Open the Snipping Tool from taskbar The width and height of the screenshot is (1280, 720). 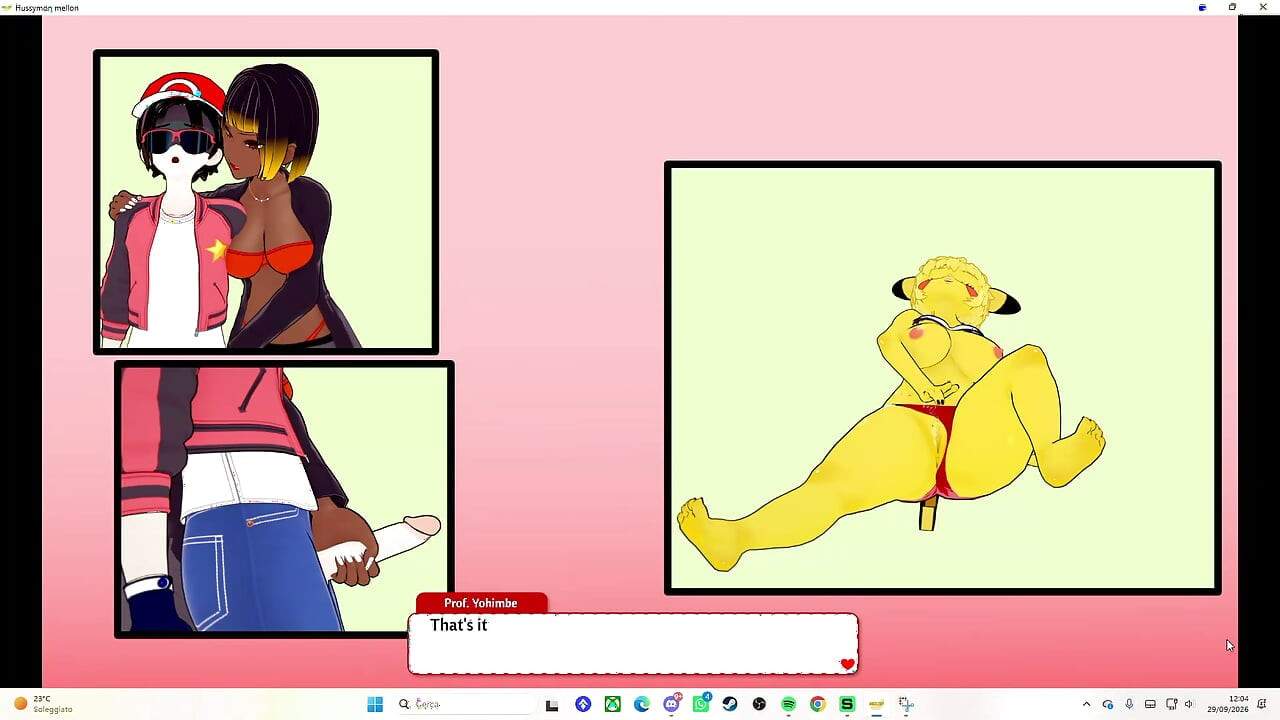click(x=906, y=704)
